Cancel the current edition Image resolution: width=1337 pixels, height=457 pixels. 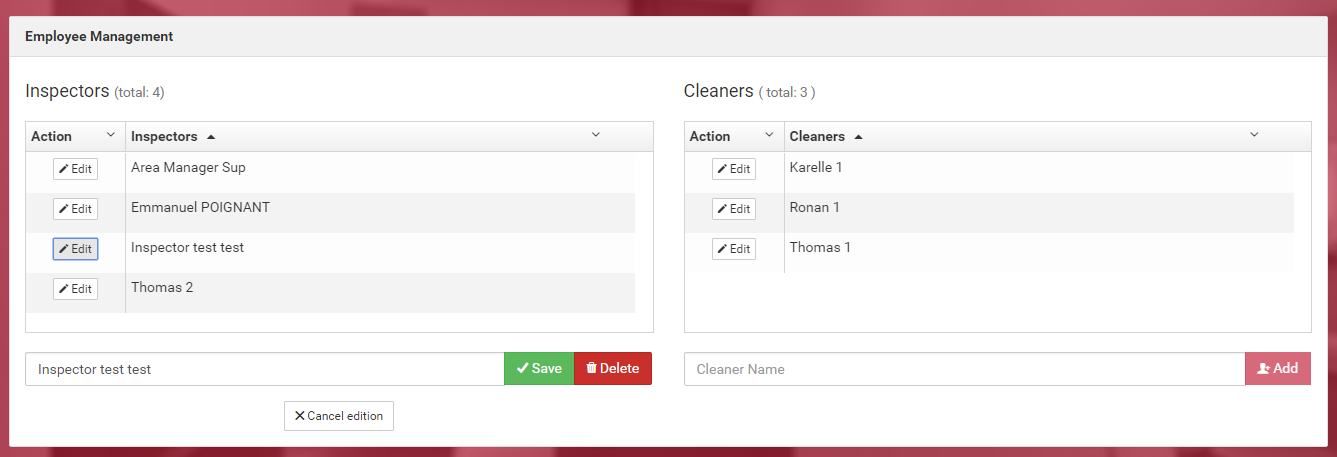tap(338, 416)
